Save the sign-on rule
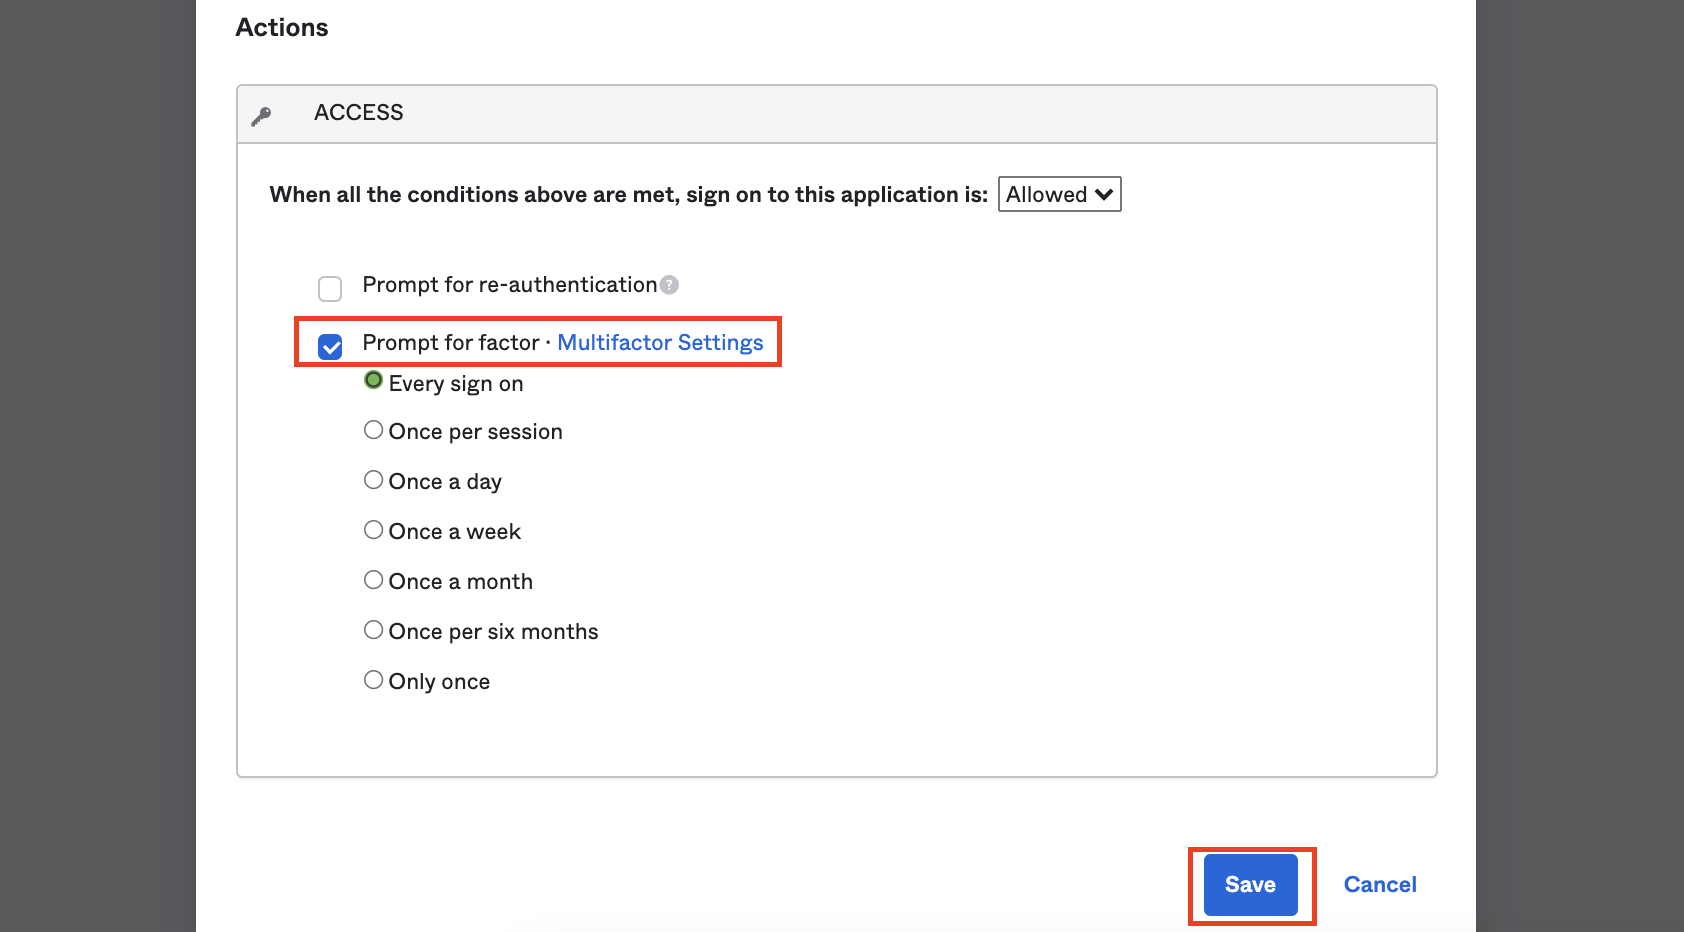The width and height of the screenshot is (1684, 932). click(1250, 885)
